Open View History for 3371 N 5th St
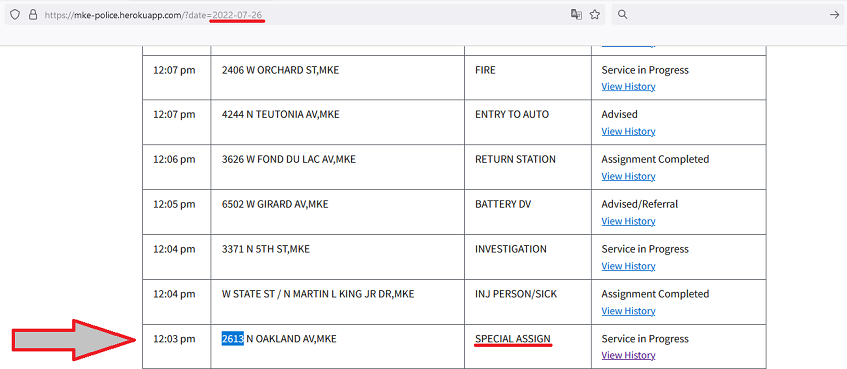 click(x=628, y=266)
